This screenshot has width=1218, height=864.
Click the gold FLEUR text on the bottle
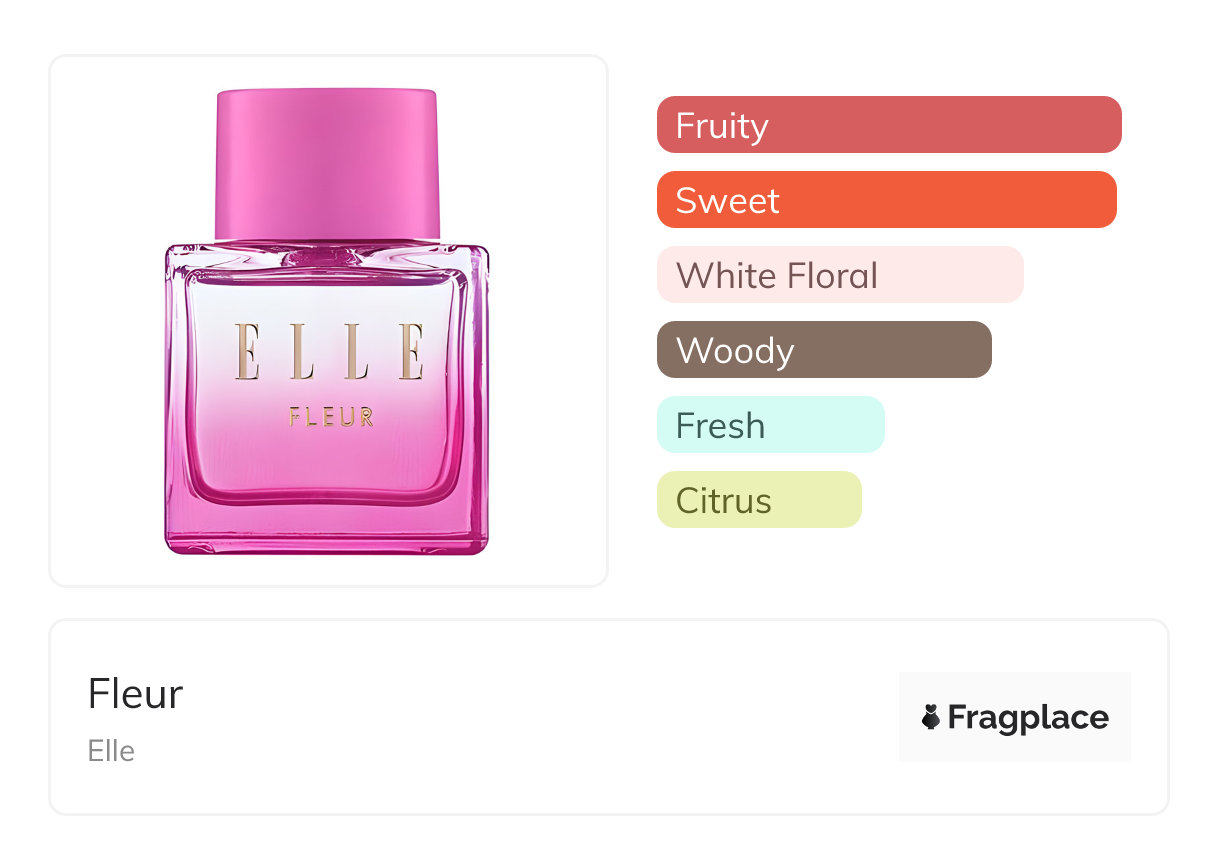tap(331, 416)
